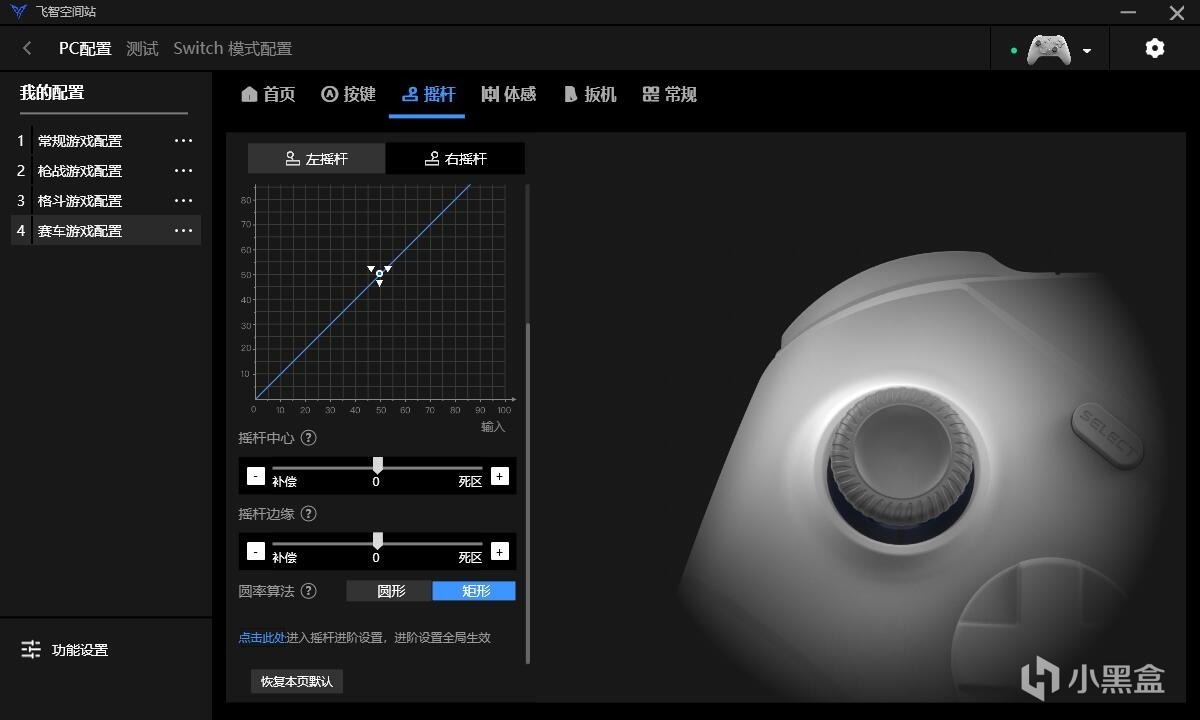Click the 点击此处 advanced settings link

pos(262,637)
